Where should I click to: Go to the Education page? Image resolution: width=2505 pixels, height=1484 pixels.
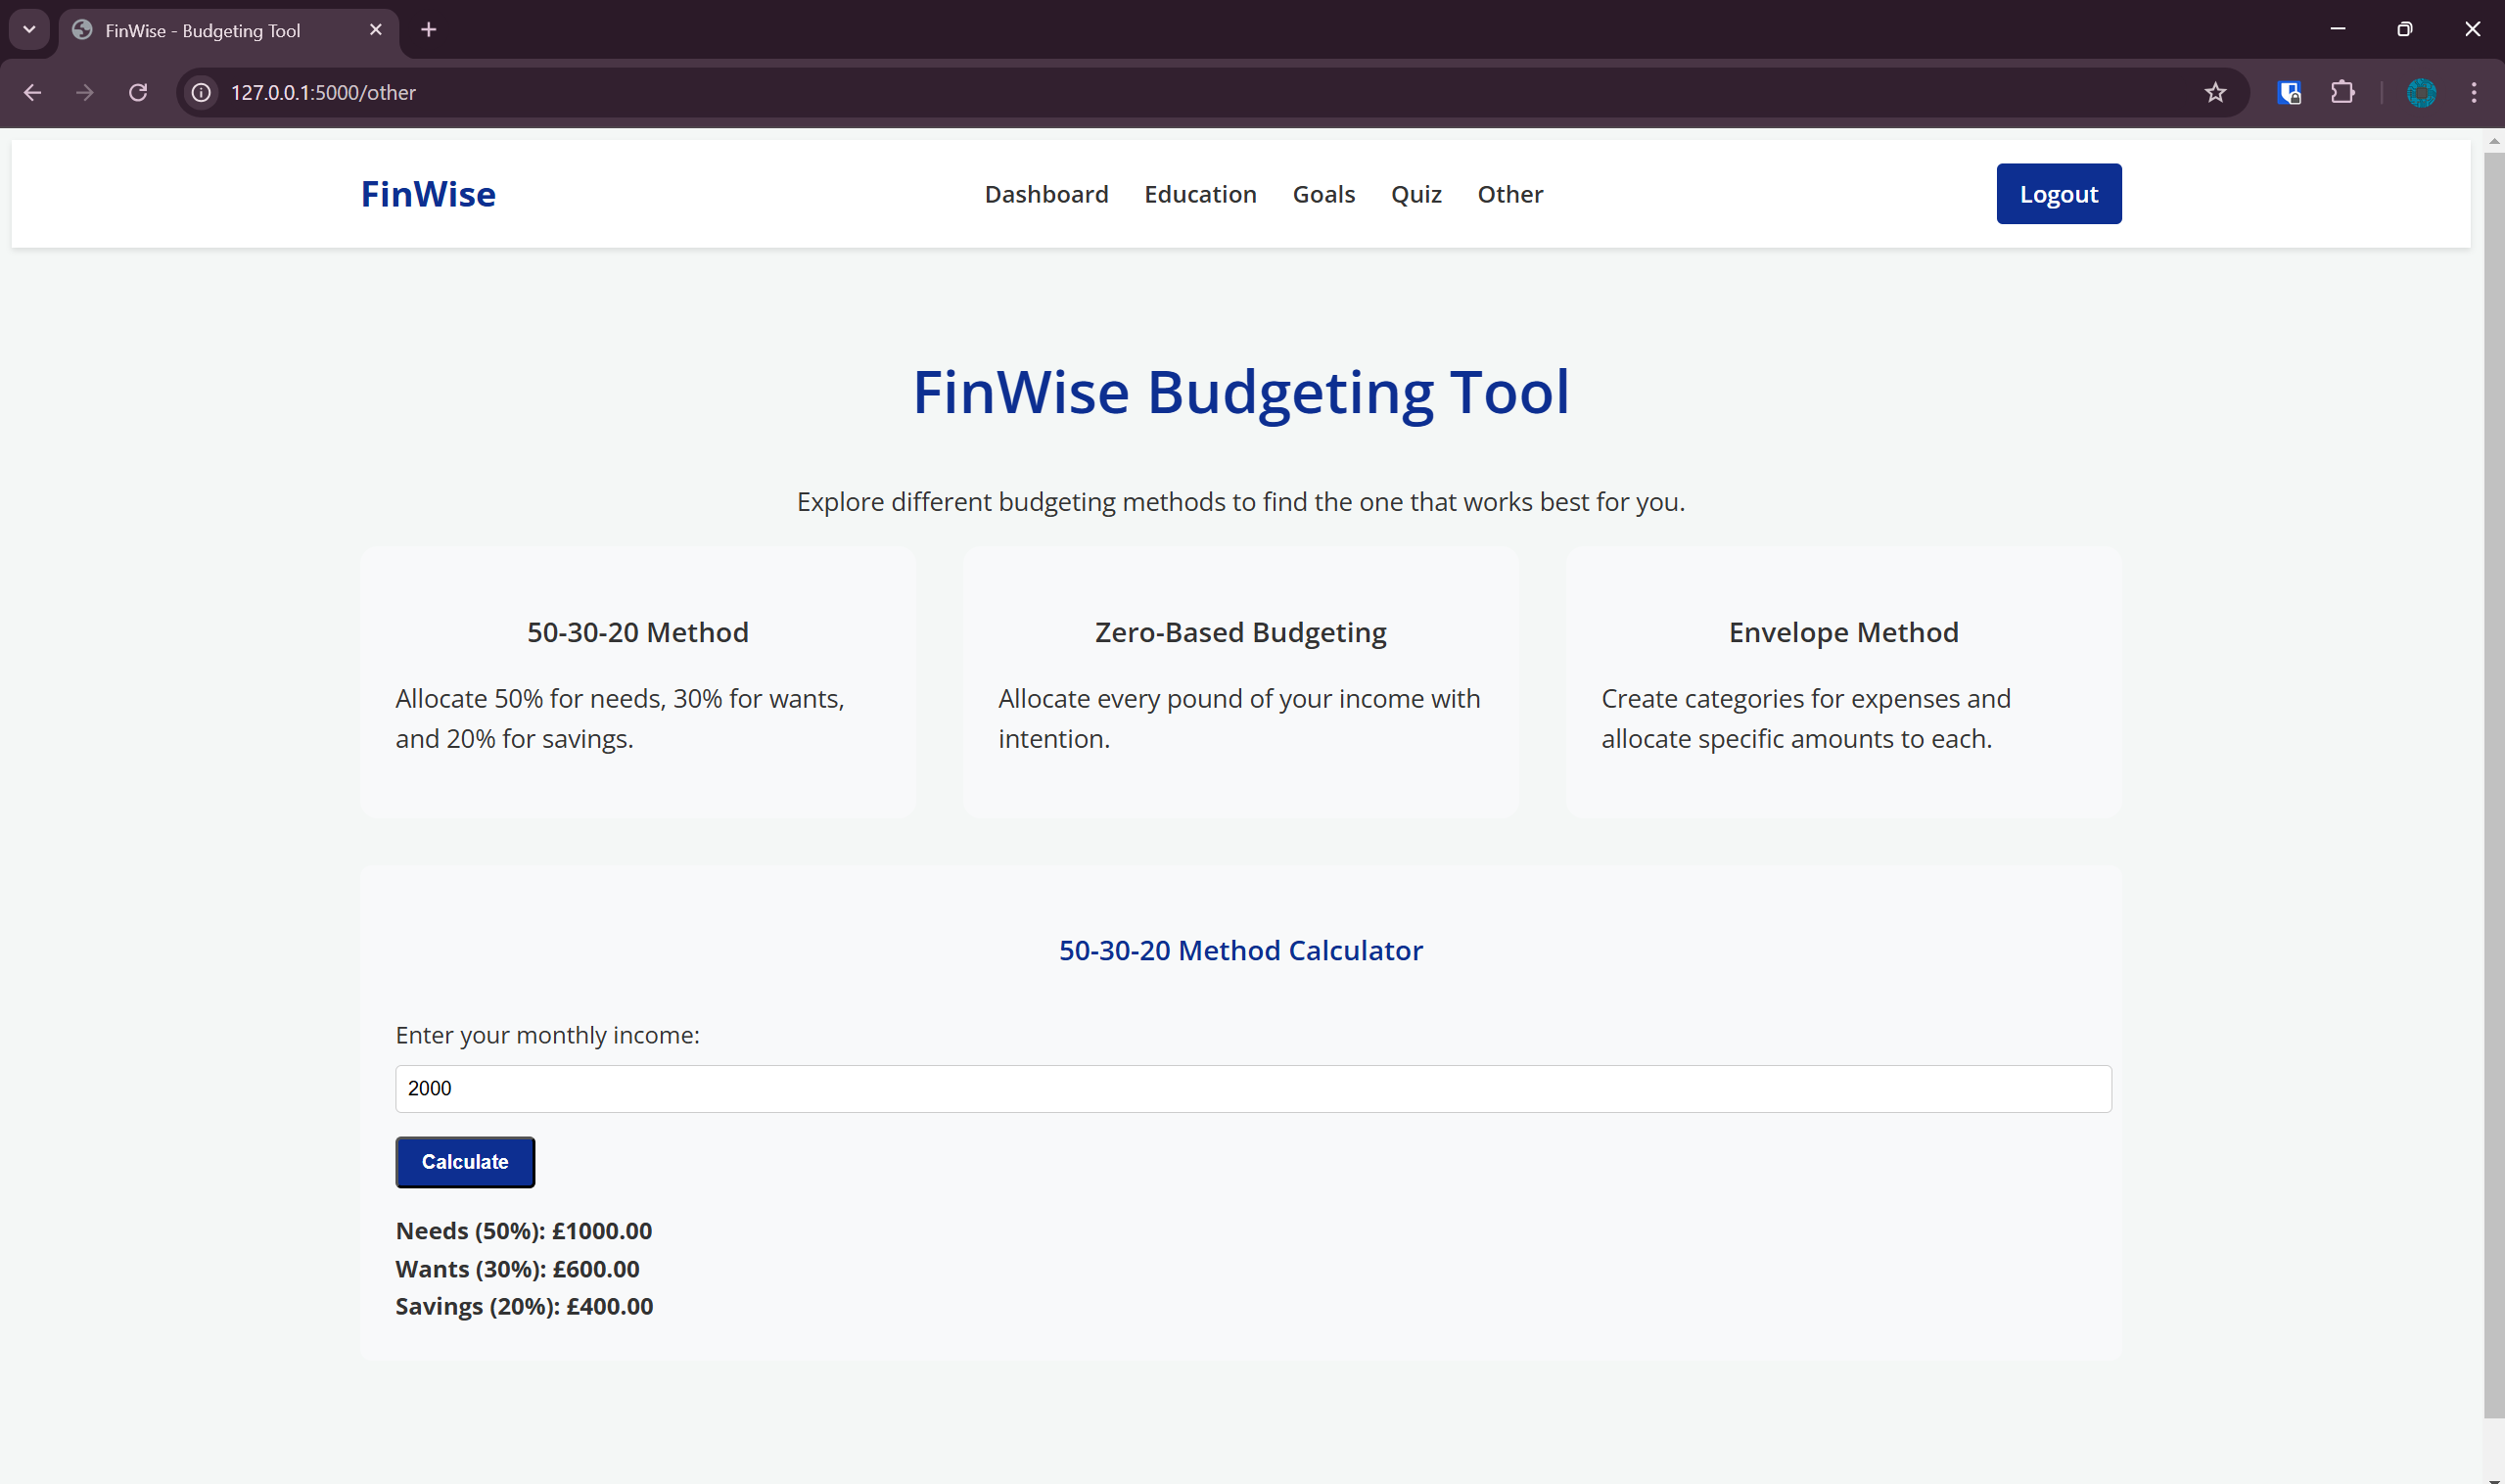[1200, 194]
